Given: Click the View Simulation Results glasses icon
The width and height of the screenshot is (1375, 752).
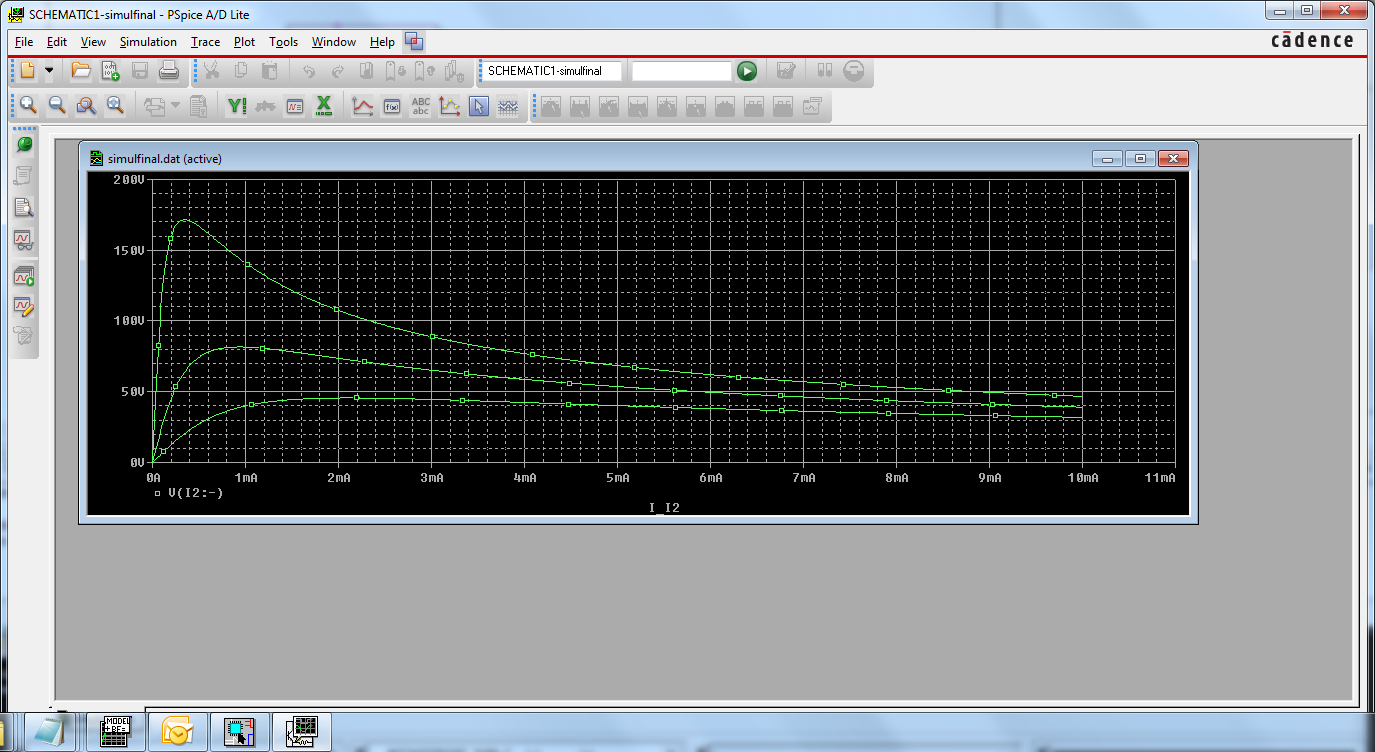Looking at the screenshot, I should coord(24,240).
